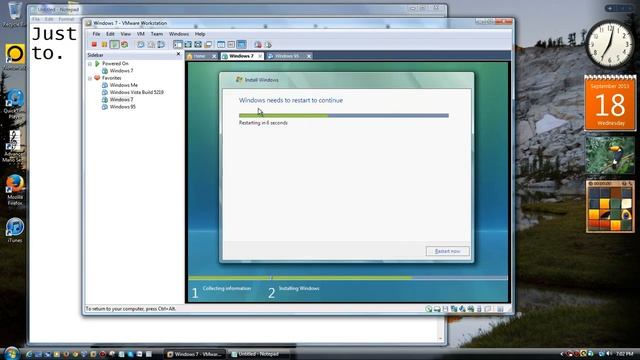The height and width of the screenshot is (360, 640).
Task: Click the Full Screen toolbar icon
Action: click(198, 44)
